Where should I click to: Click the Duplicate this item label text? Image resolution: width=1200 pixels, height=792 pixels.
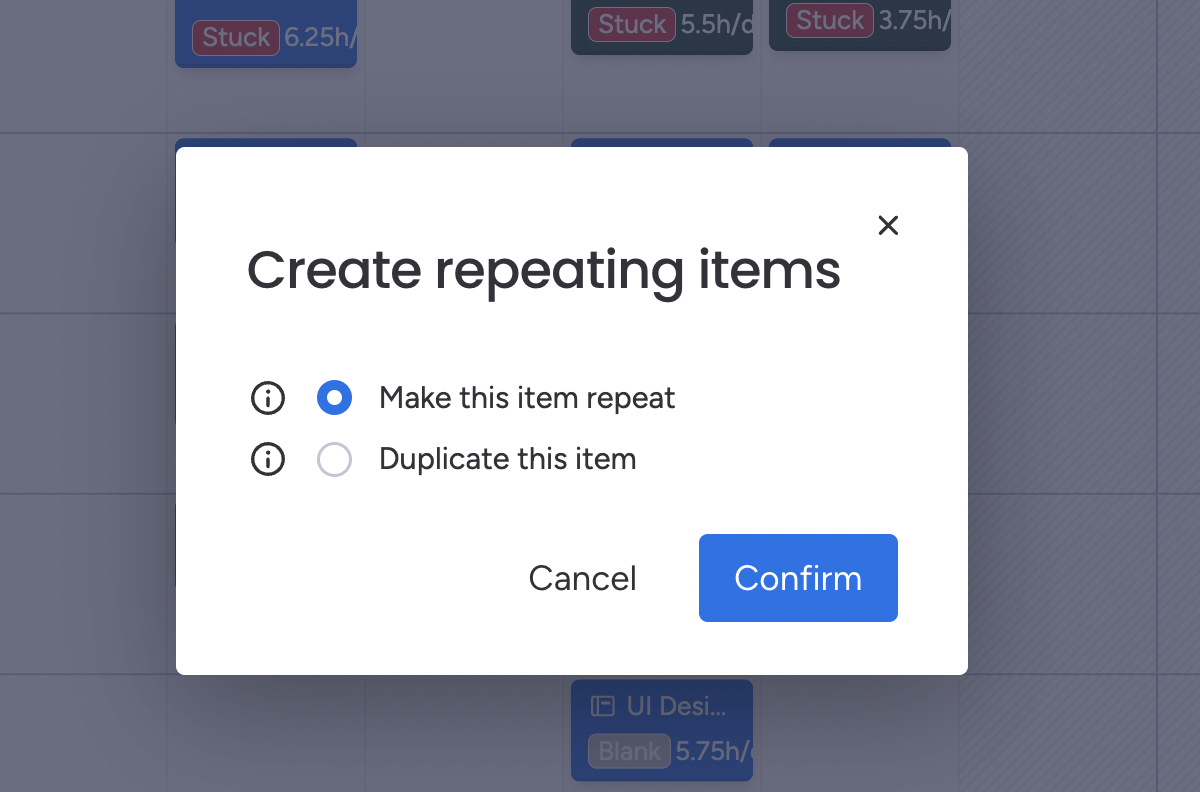pos(507,460)
